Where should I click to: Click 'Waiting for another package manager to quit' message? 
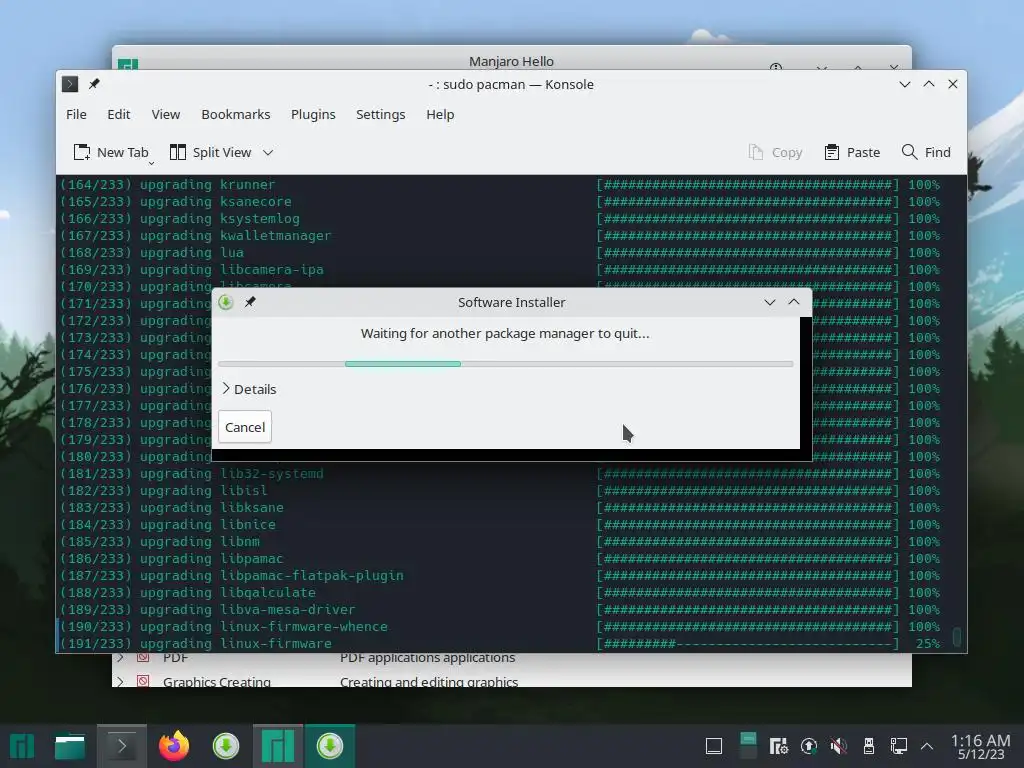coord(505,334)
